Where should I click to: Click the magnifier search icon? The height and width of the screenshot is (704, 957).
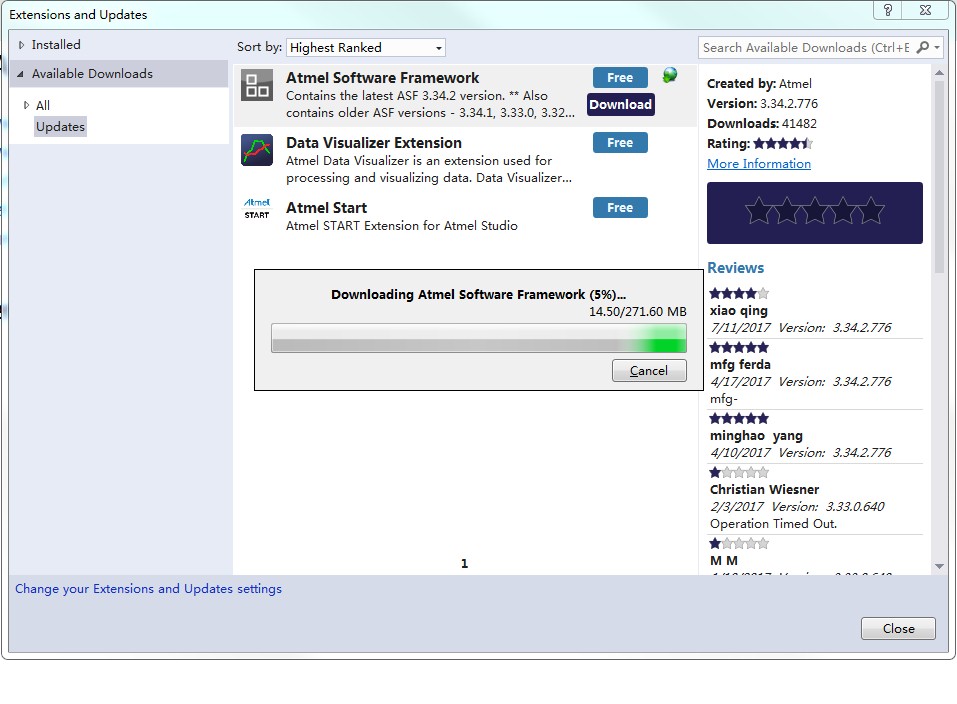click(922, 47)
